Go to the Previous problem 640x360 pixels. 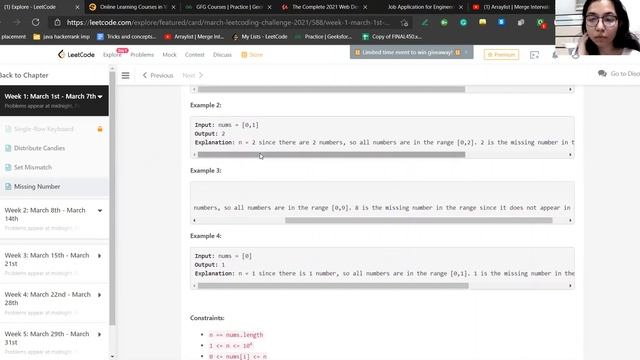[x=158, y=76]
